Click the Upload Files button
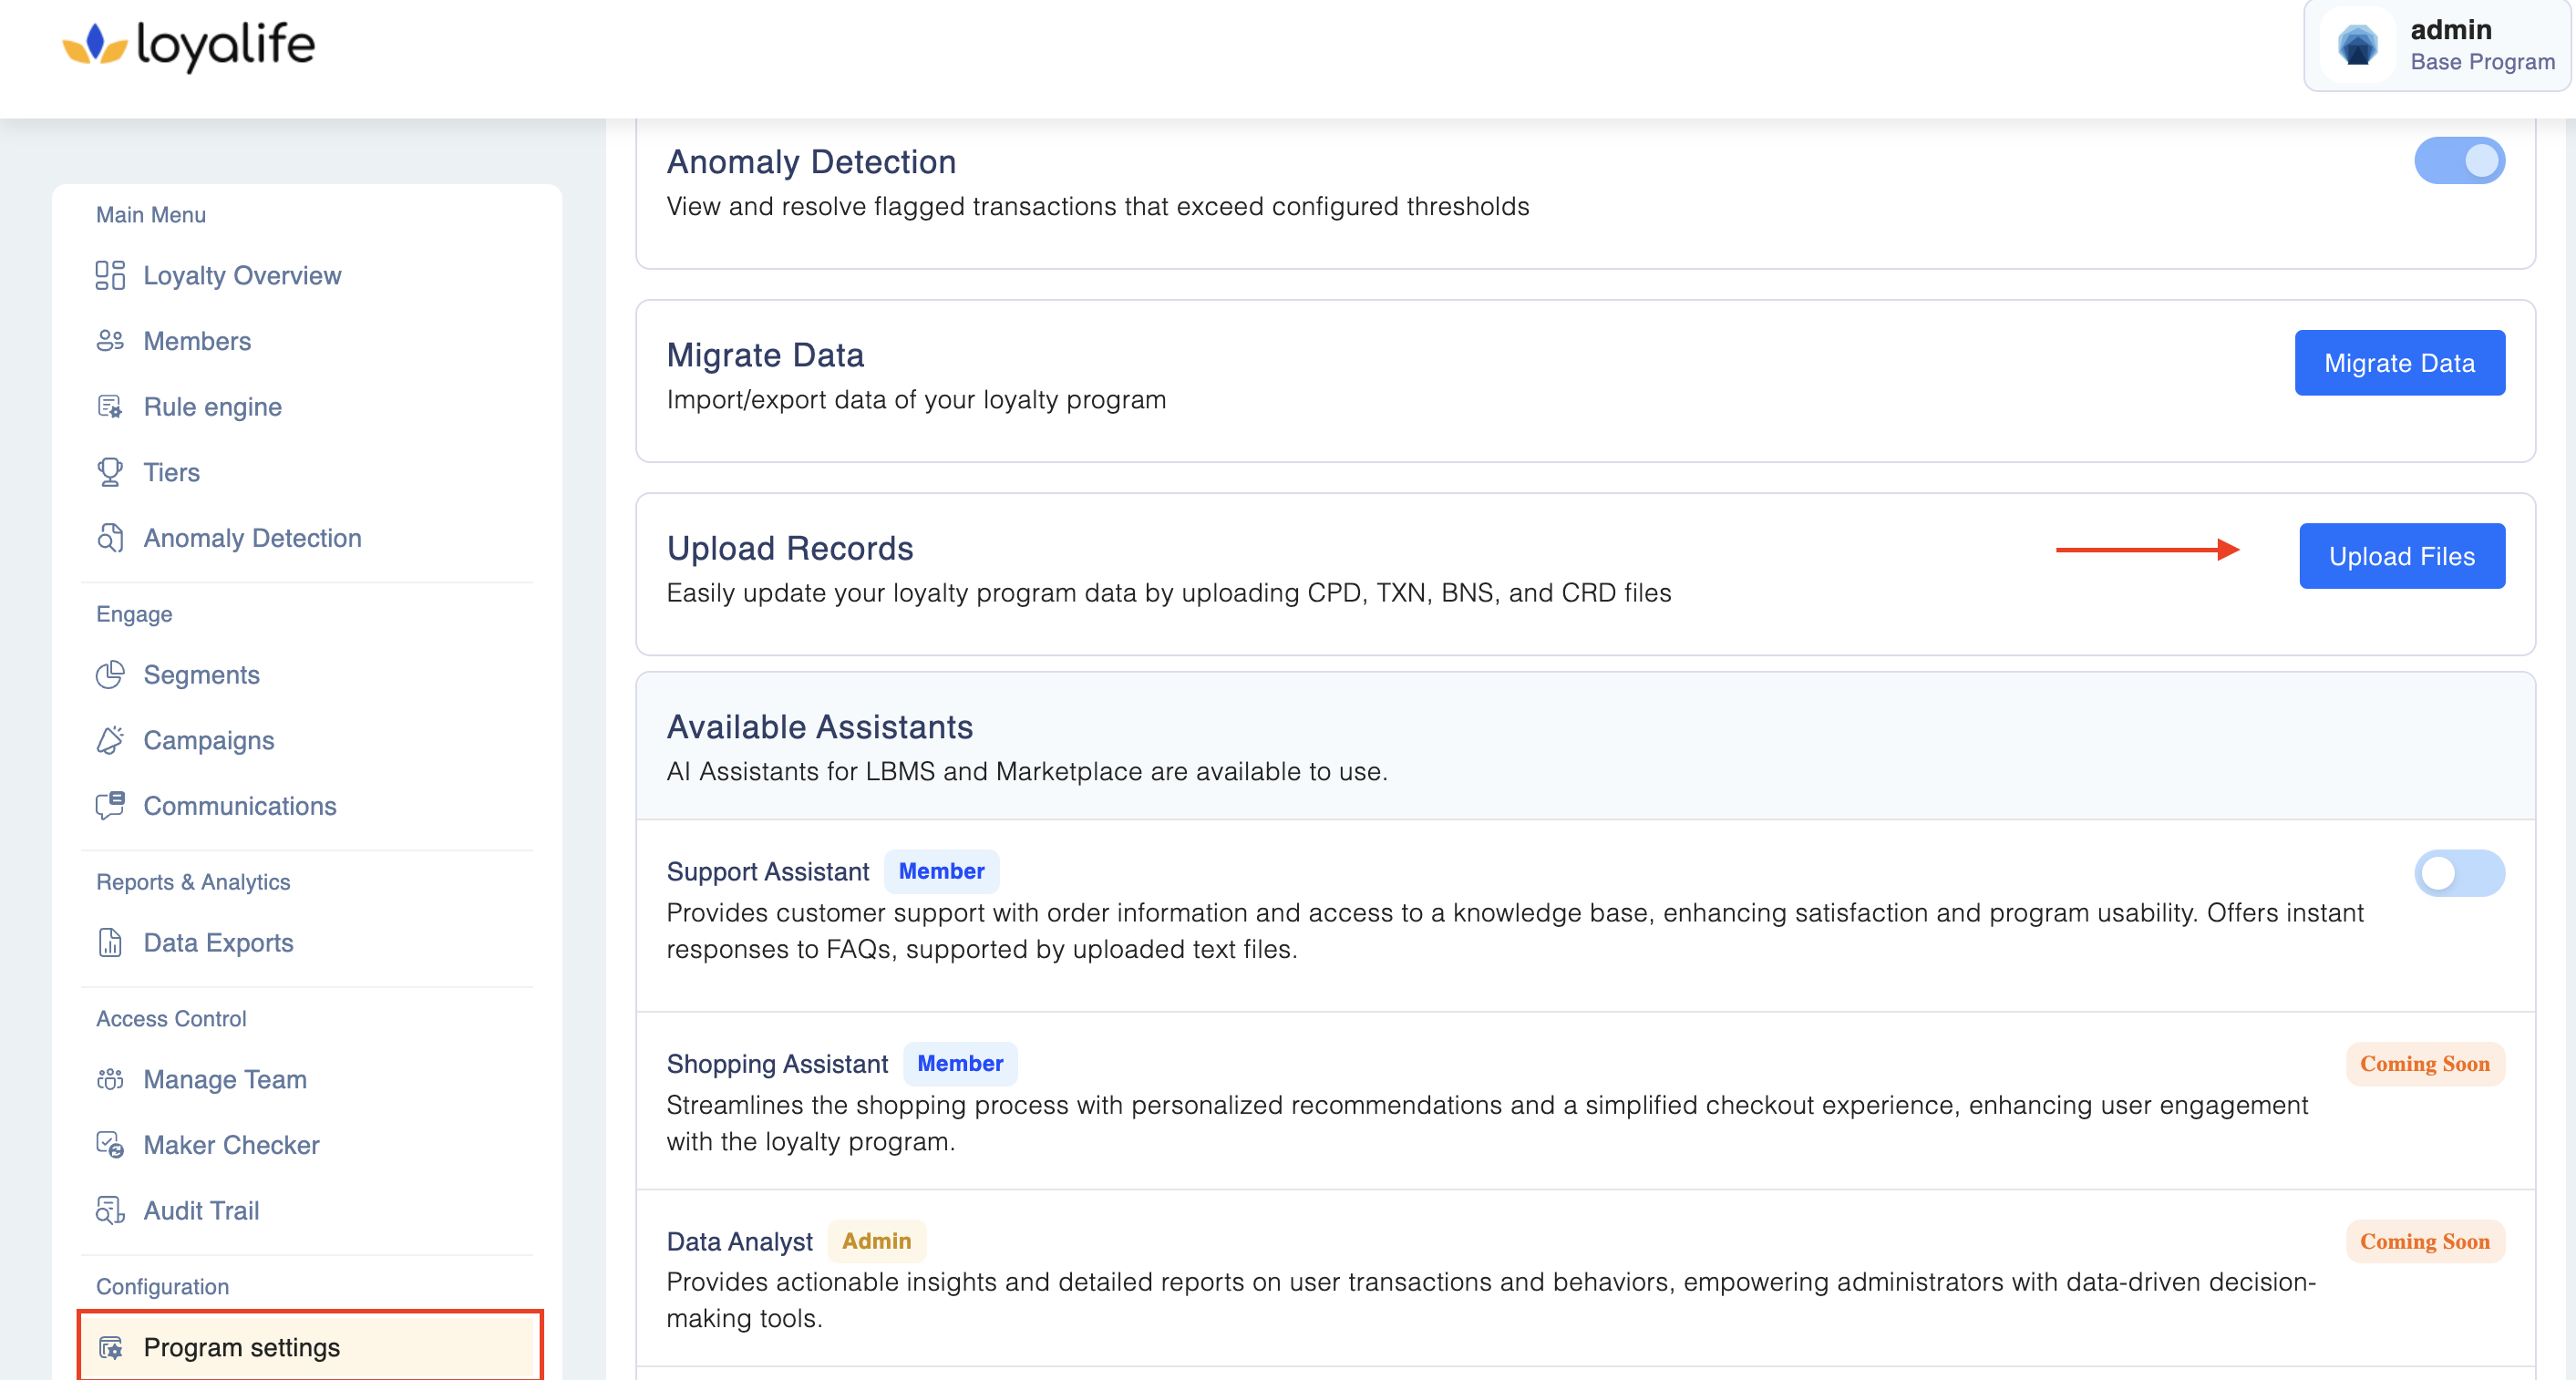 coord(2401,556)
